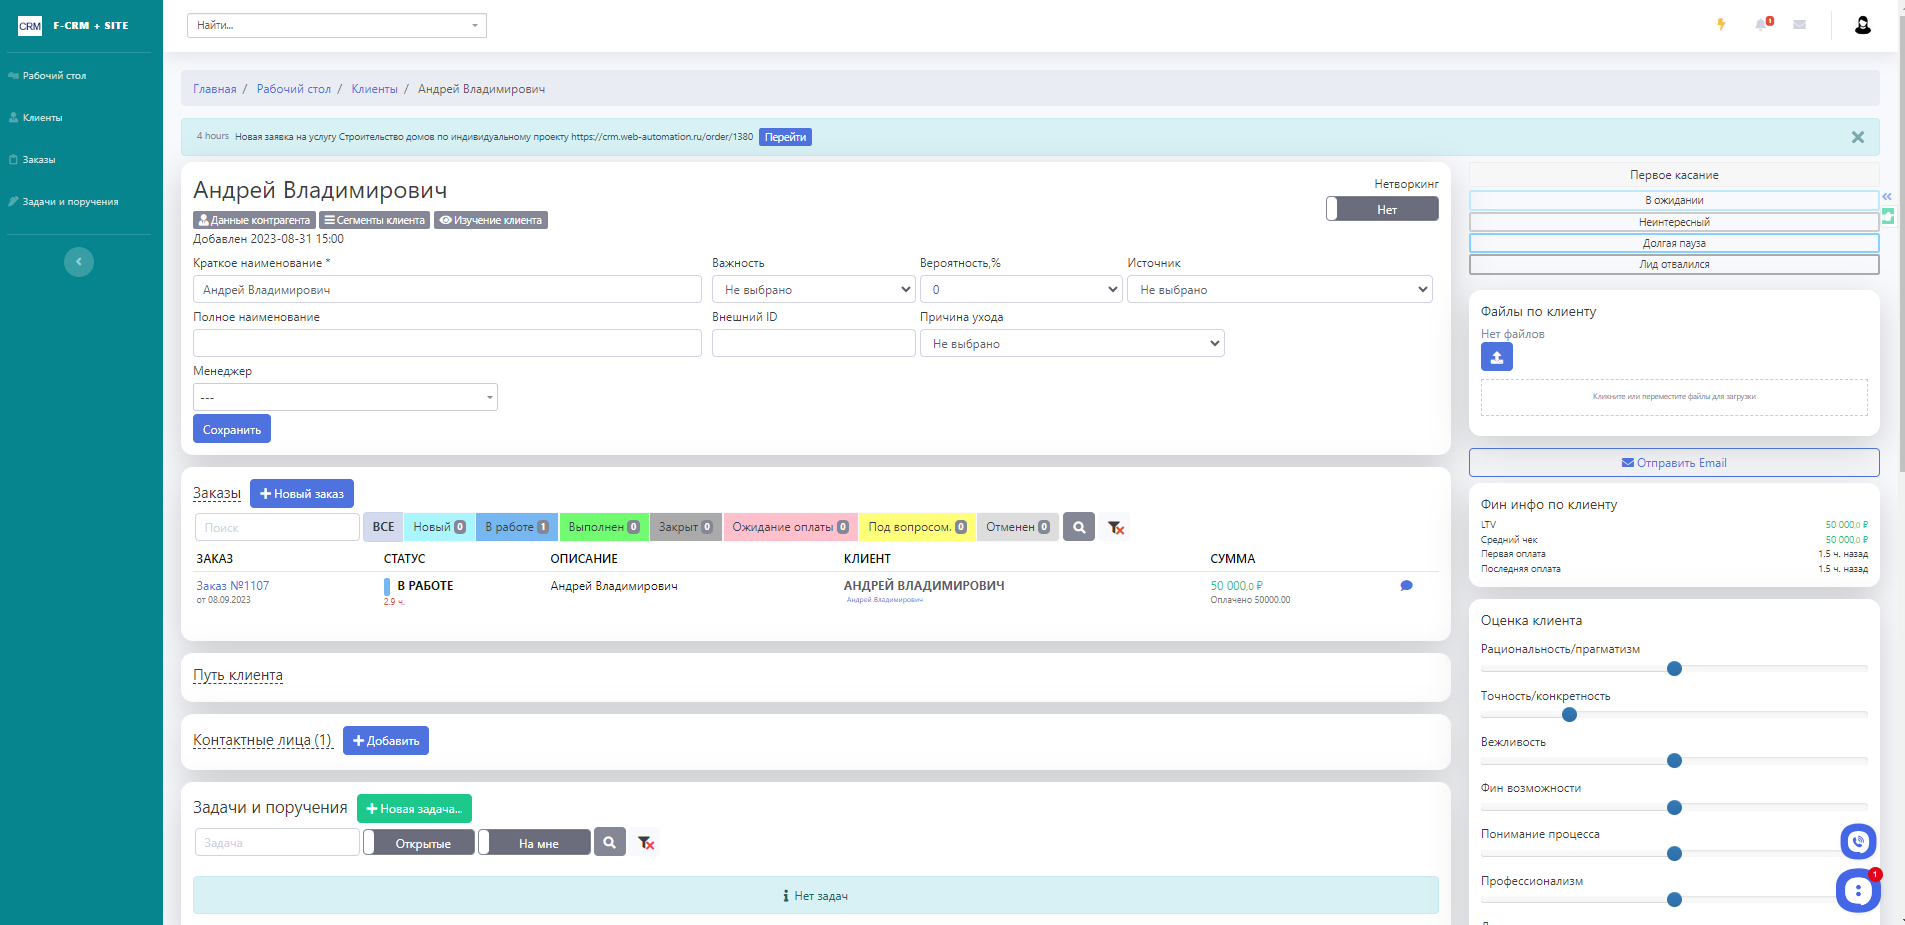Click the lightning bolt icon in header

pyautogui.click(x=1721, y=25)
